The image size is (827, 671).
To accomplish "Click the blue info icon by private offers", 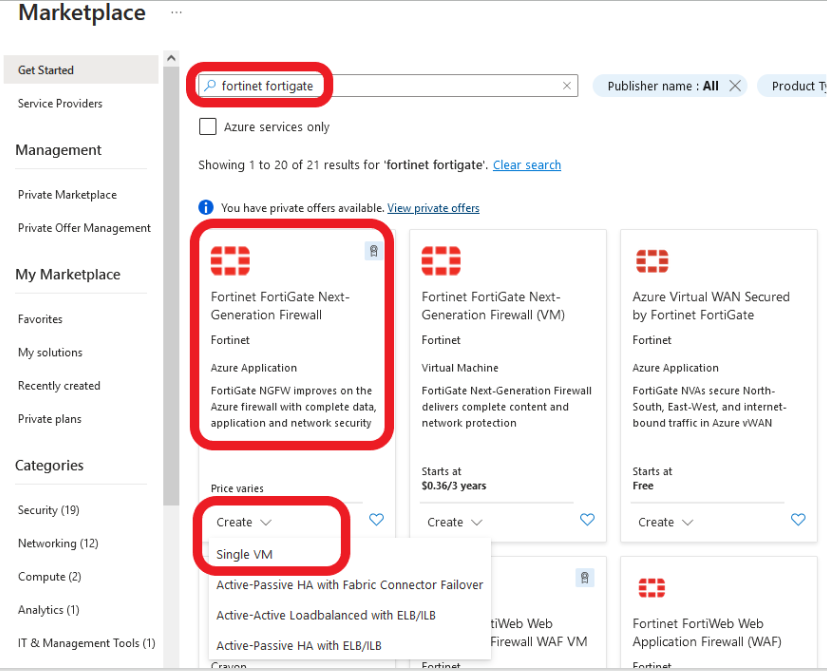I will [x=206, y=207].
